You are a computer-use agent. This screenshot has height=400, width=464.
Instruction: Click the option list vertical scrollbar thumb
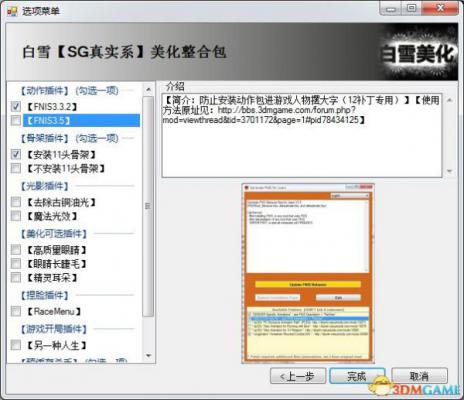[x=148, y=206]
